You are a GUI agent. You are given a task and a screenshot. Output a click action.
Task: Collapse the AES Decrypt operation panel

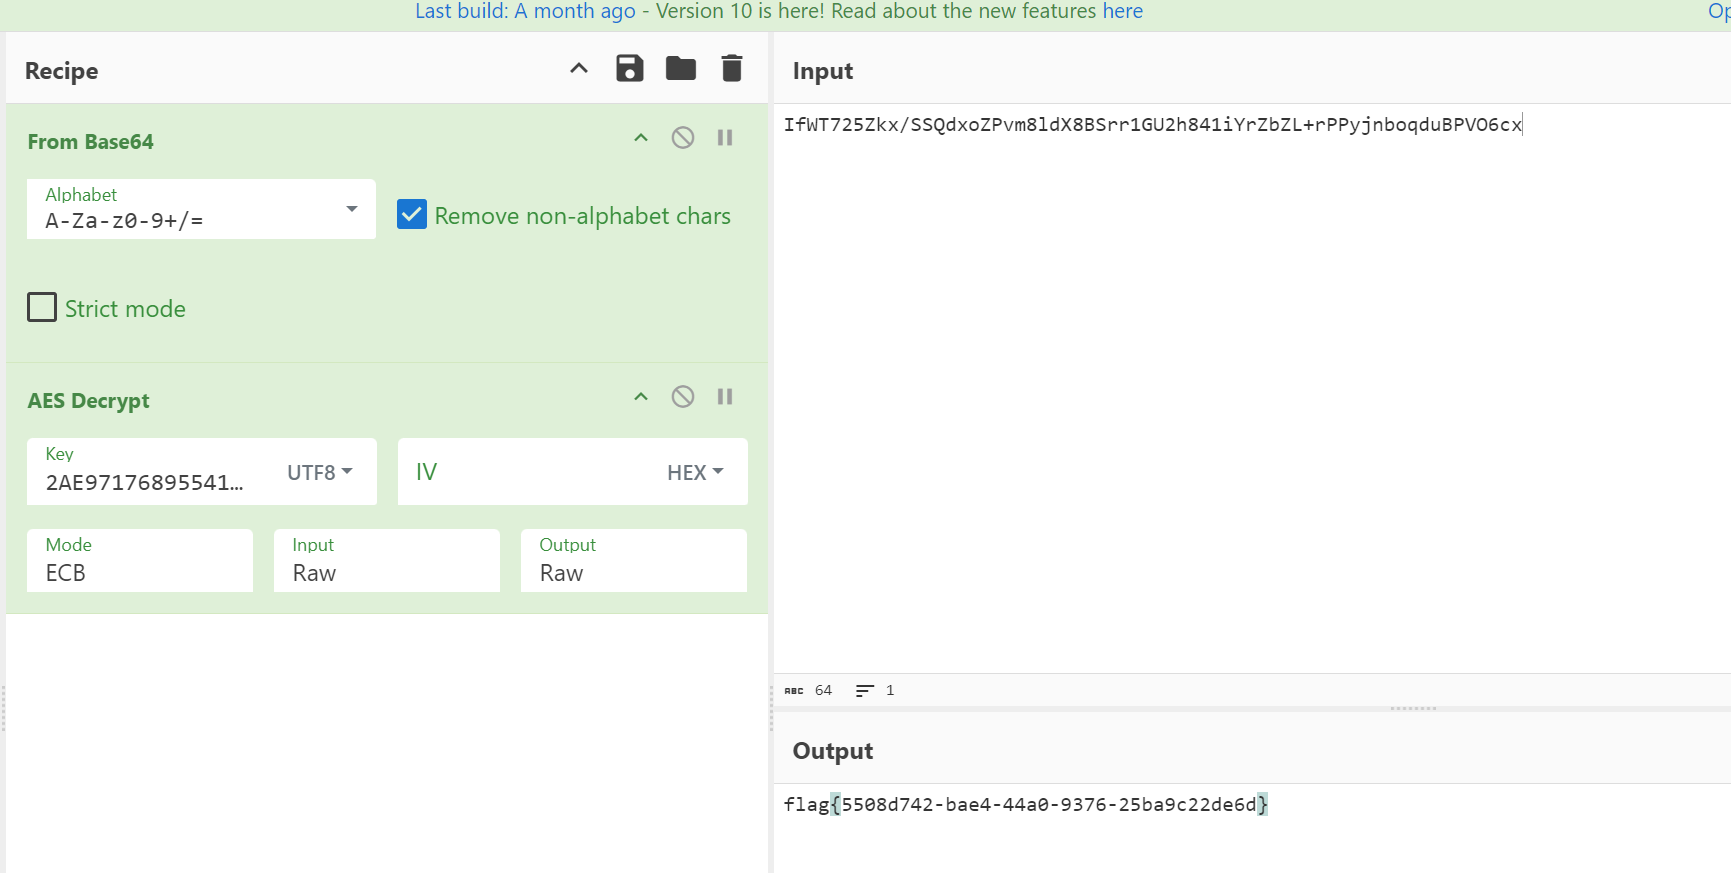[641, 397]
